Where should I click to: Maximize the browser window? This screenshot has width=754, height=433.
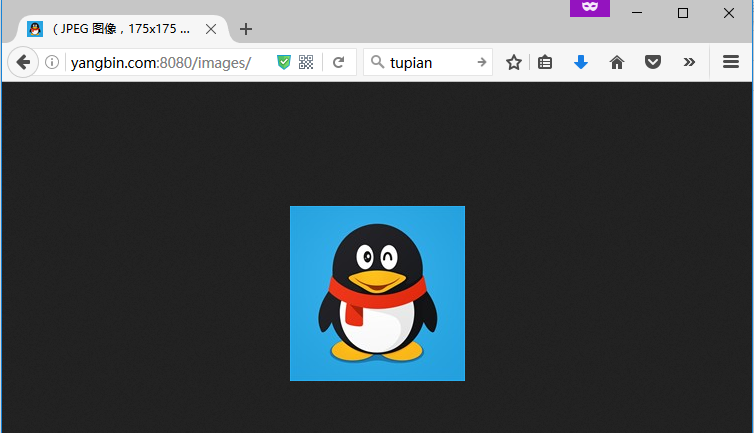point(683,13)
